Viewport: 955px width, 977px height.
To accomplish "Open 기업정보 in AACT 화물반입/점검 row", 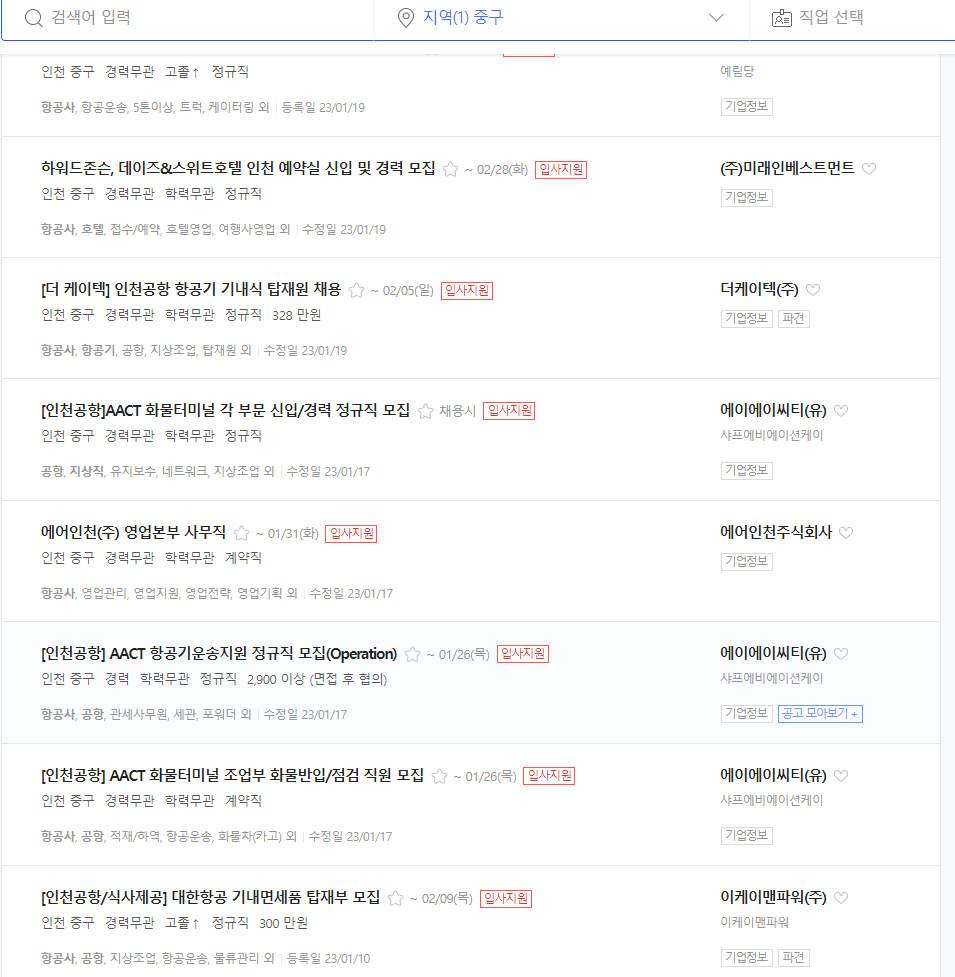I will (746, 836).
